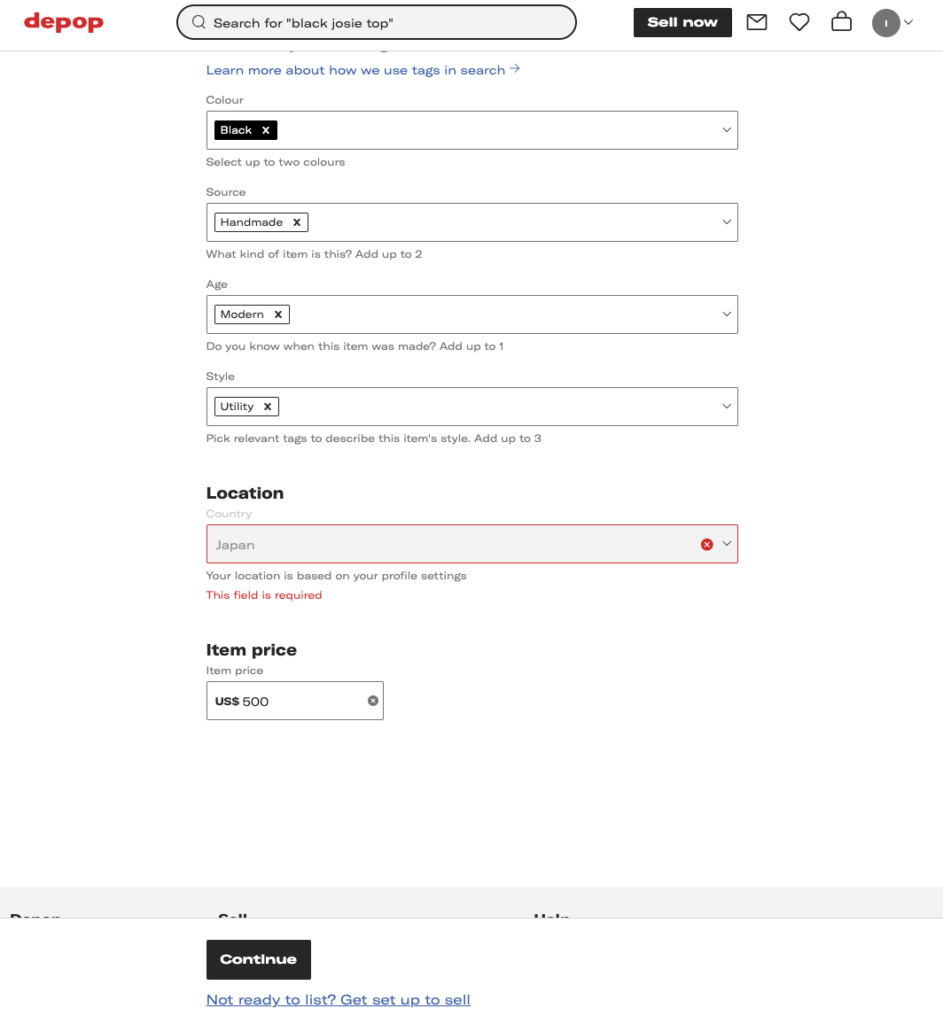Open the 'Get set up to sell' link

pos(338,1000)
